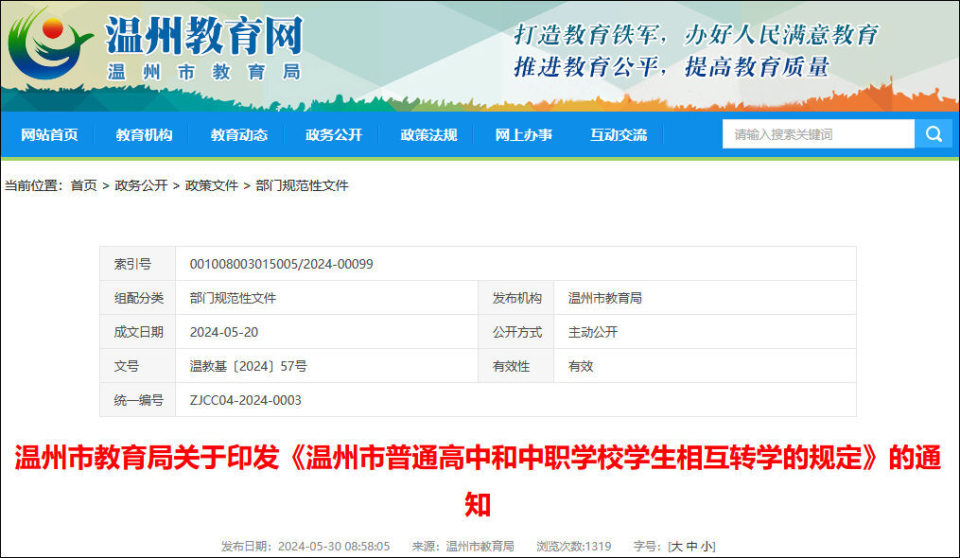Click the view count 浏览次数:1319
Image resolution: width=960 pixels, height=558 pixels.
click(574, 546)
